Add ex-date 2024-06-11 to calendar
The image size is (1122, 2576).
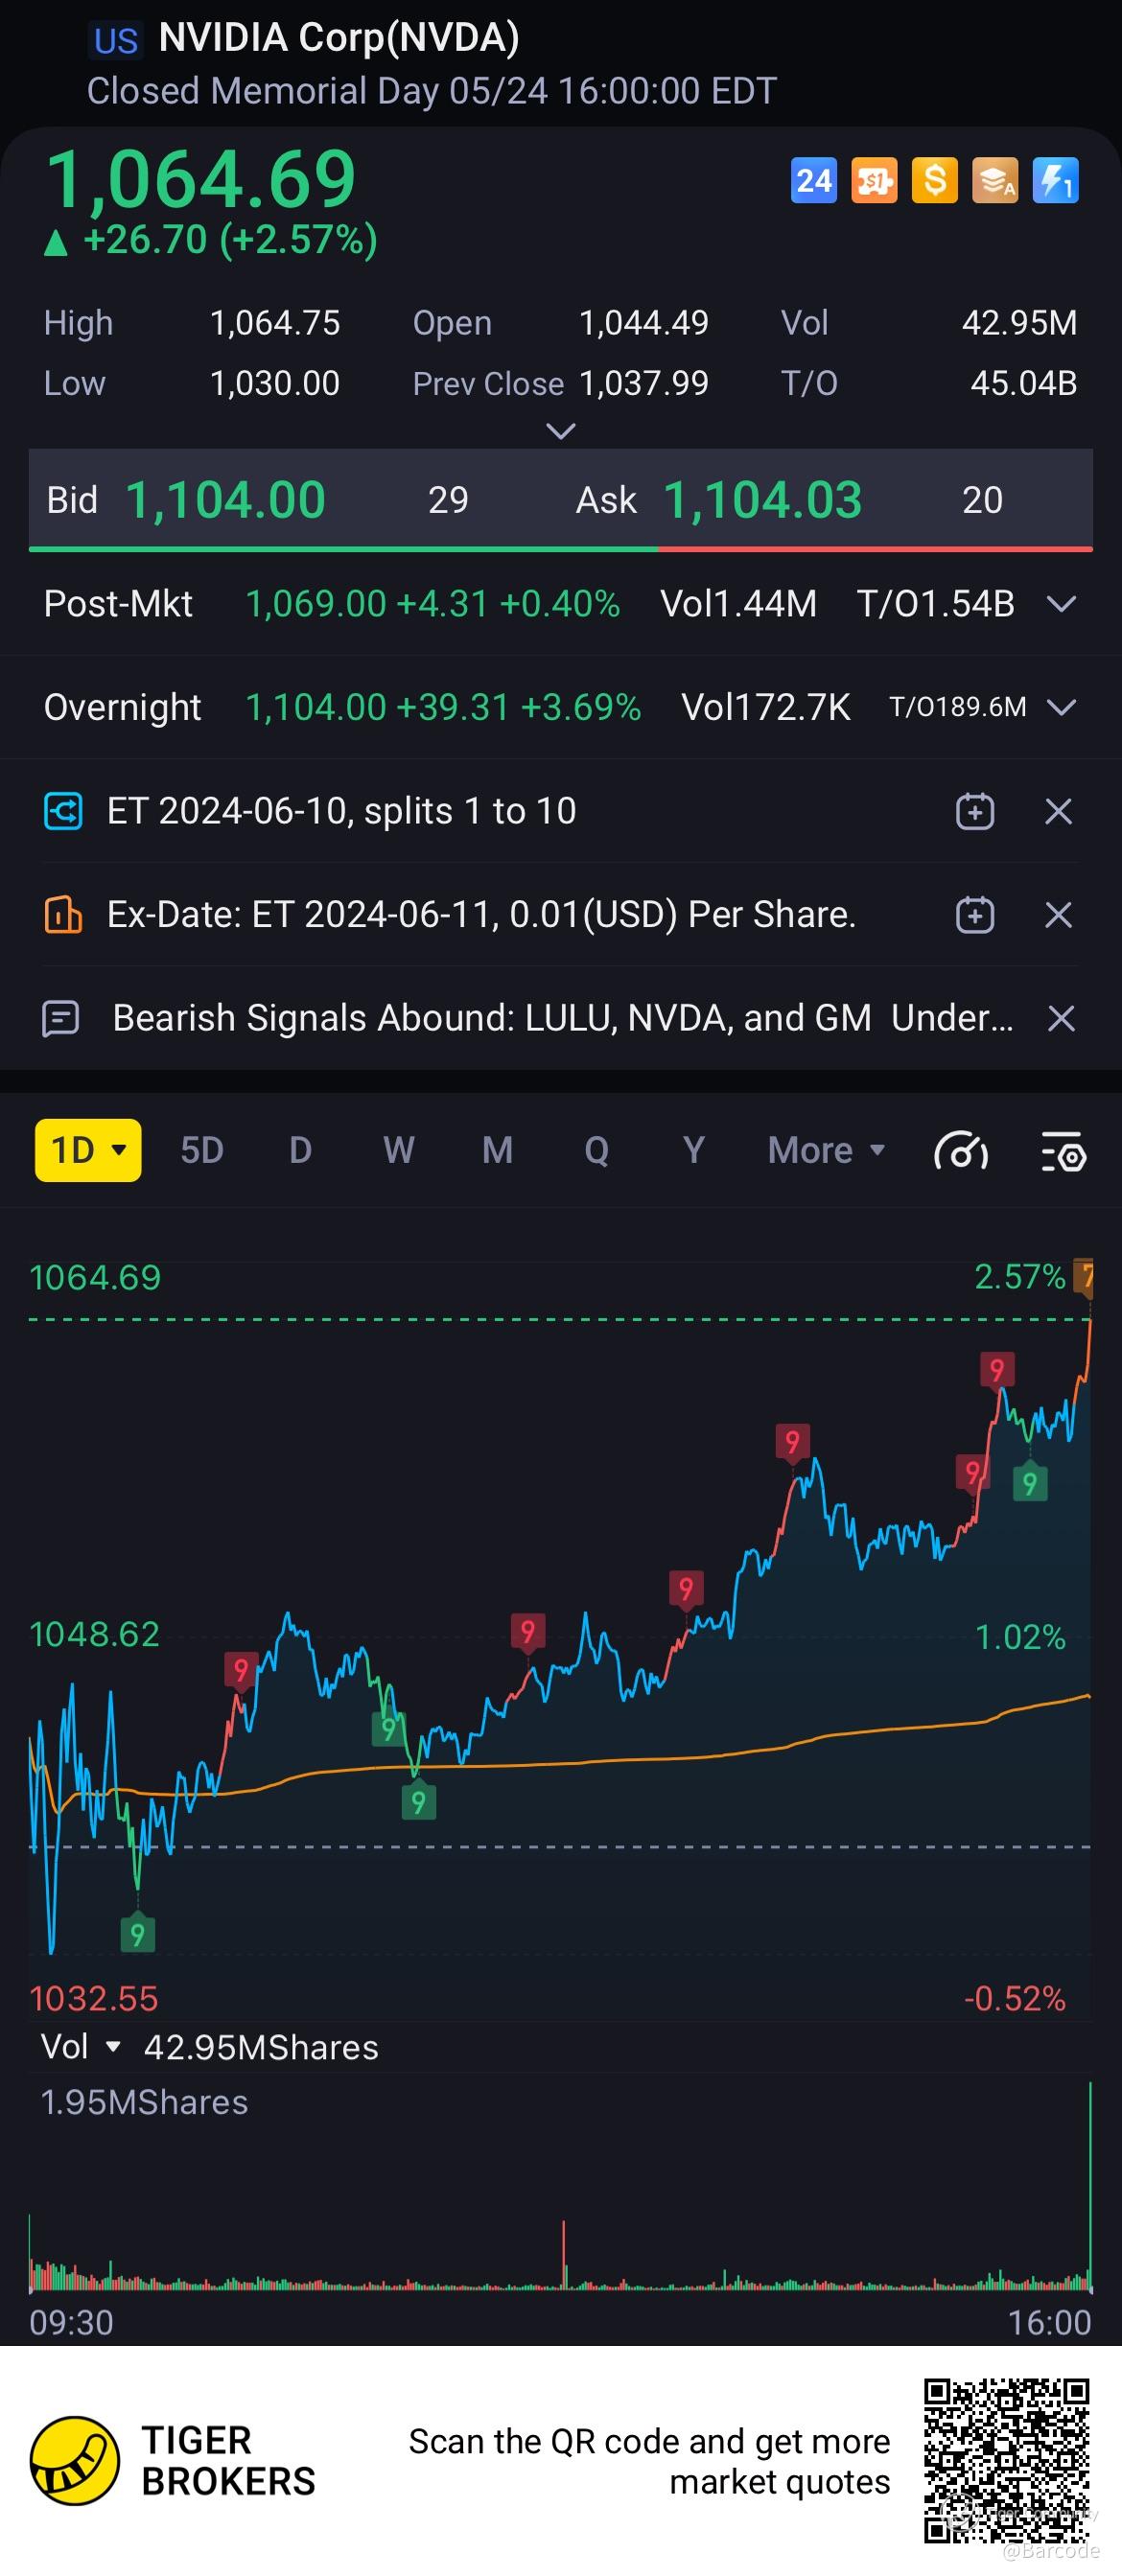coord(975,915)
